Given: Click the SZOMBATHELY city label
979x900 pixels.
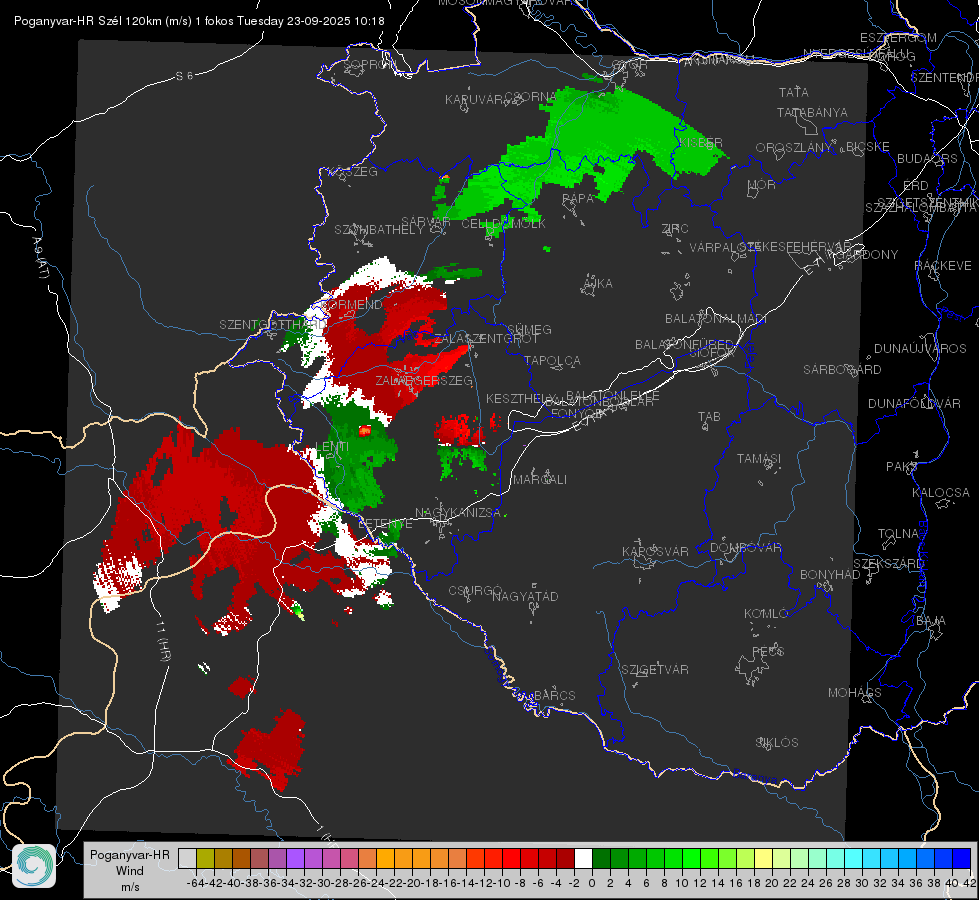Looking at the screenshot, I should (379, 230).
